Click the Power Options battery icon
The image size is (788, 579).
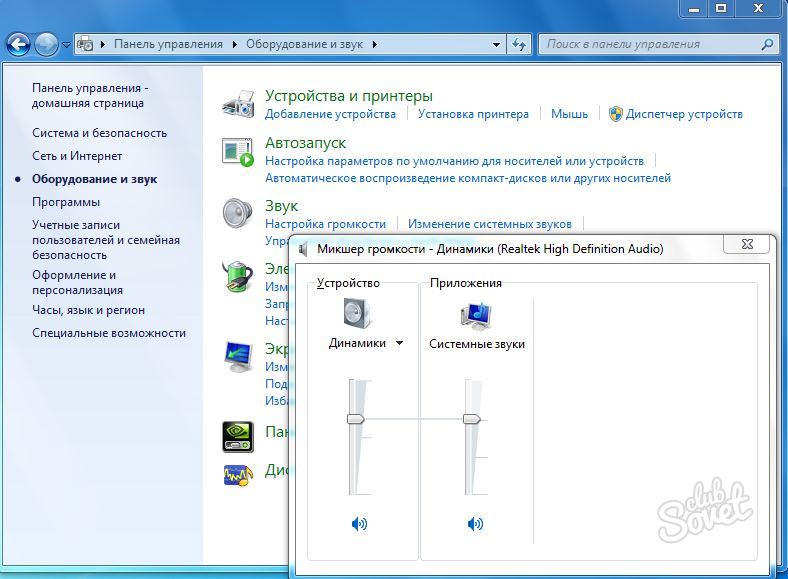point(238,275)
